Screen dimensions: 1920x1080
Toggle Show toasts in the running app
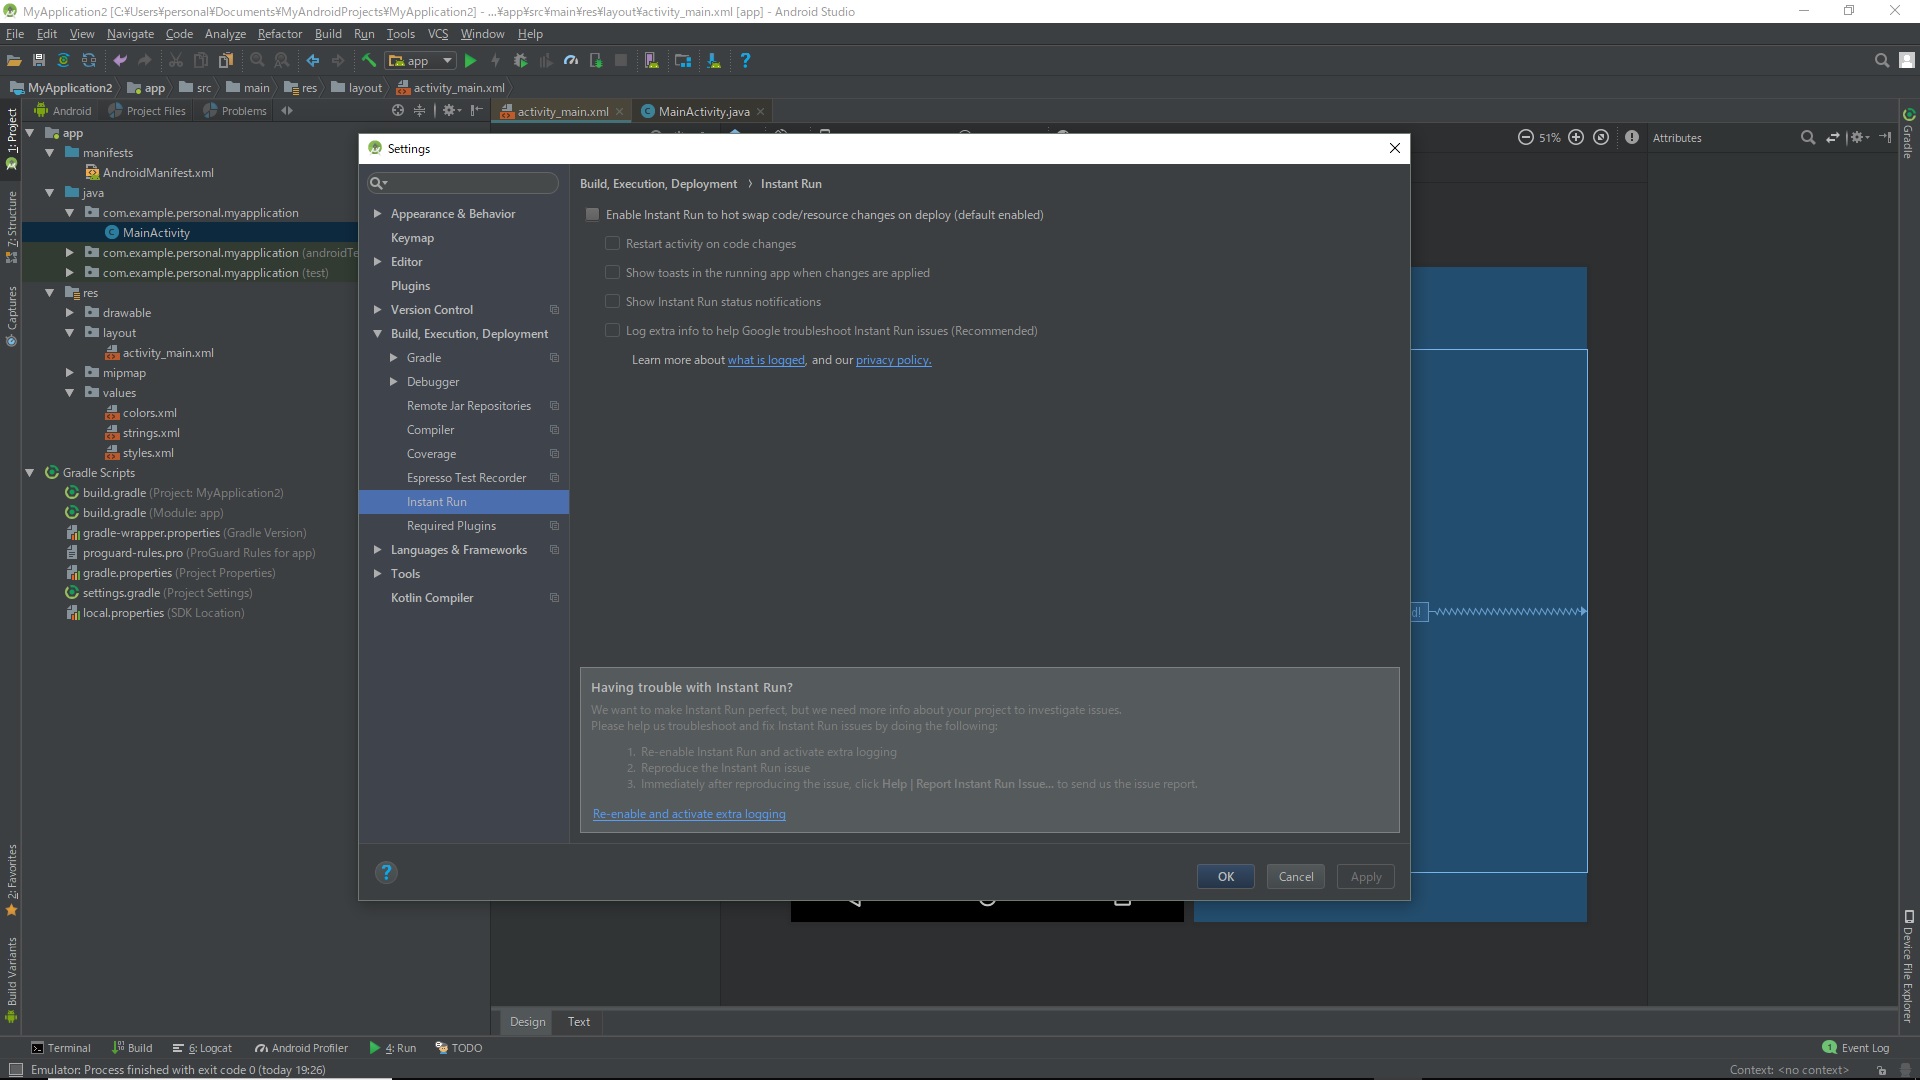(613, 273)
